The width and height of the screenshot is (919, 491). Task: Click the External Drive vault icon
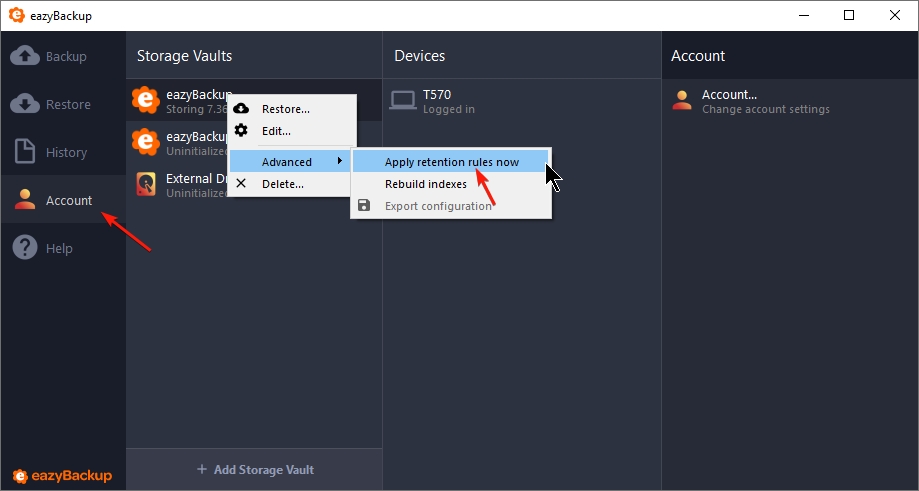click(x=146, y=185)
